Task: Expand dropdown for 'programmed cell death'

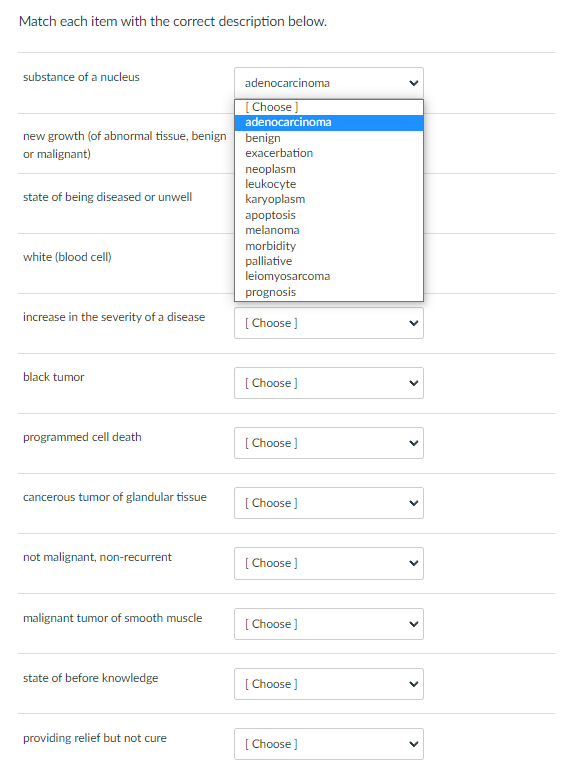Action: (x=328, y=443)
